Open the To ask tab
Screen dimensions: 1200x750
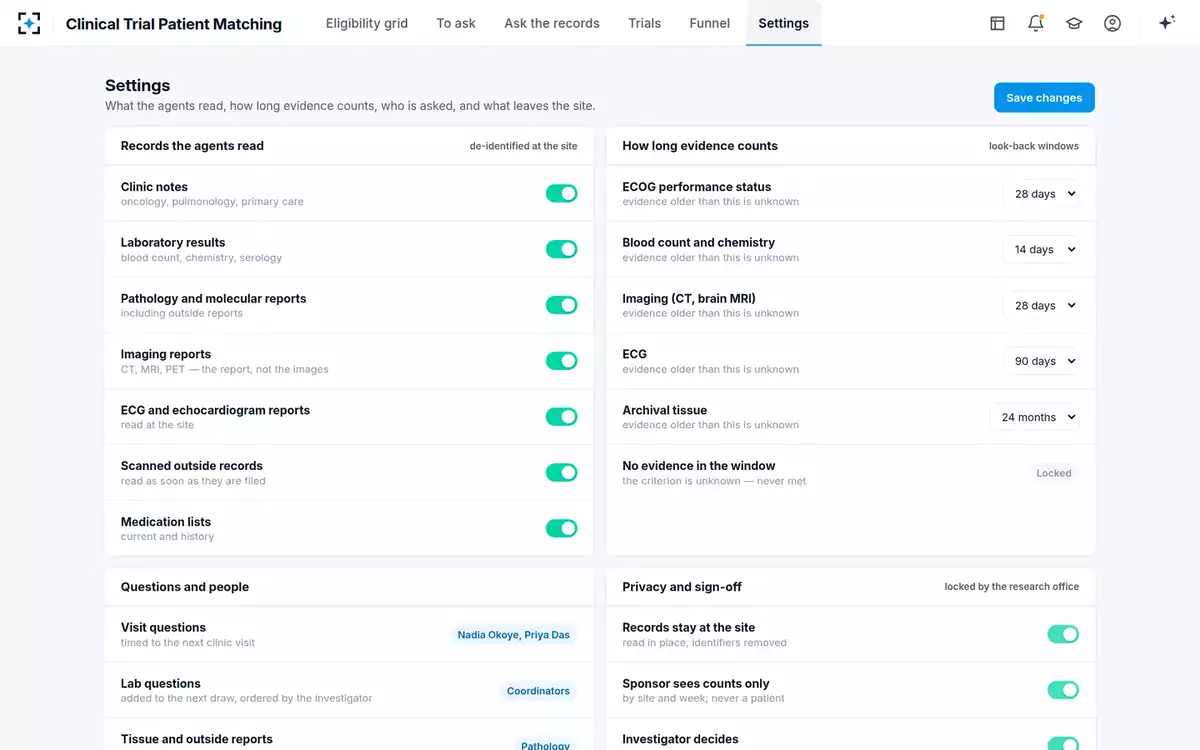point(456,23)
